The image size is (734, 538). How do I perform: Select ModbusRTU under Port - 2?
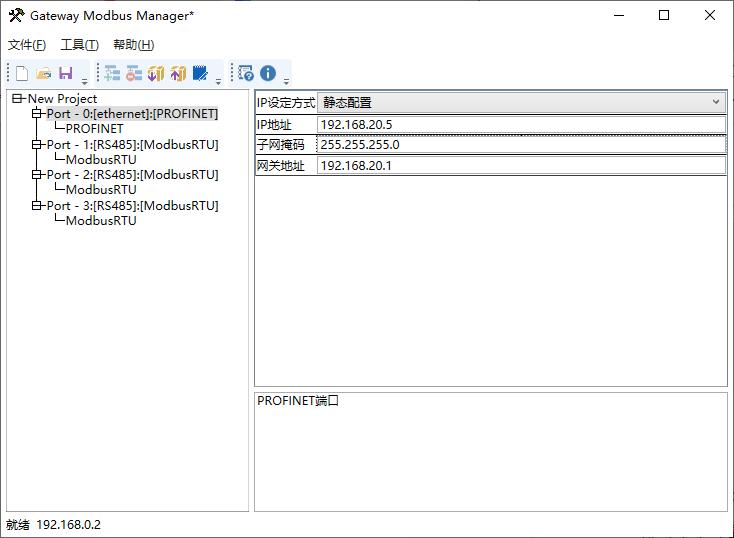100,190
